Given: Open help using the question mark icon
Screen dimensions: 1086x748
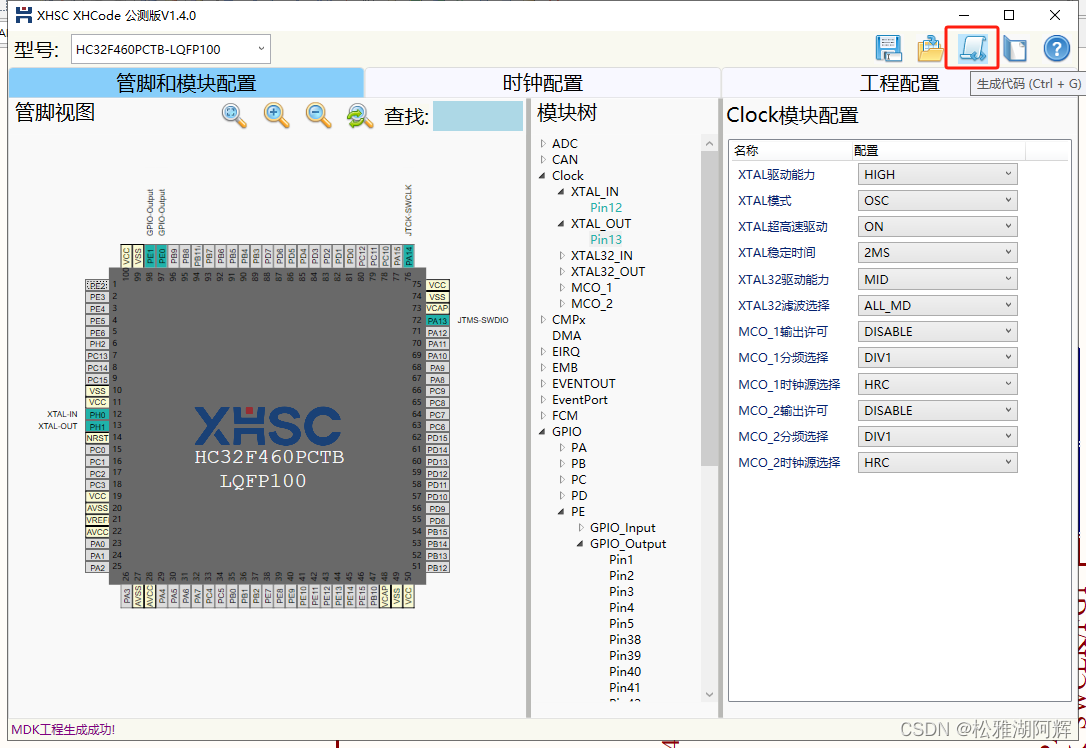Looking at the screenshot, I should 1056,48.
